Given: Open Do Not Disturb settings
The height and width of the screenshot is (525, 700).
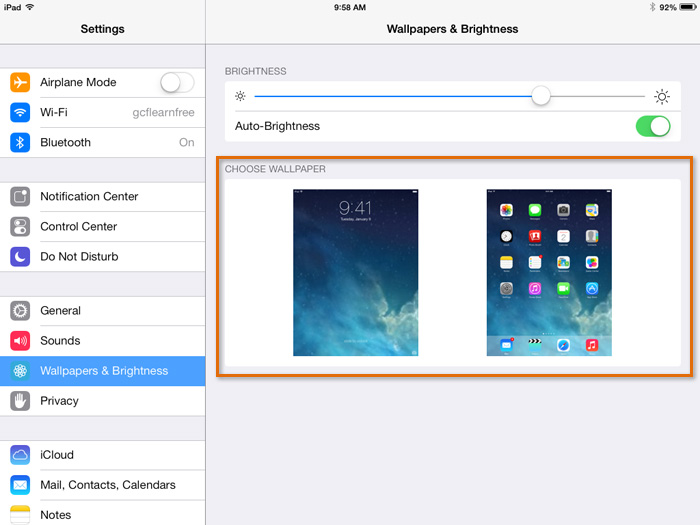Looking at the screenshot, I should click(x=103, y=257).
